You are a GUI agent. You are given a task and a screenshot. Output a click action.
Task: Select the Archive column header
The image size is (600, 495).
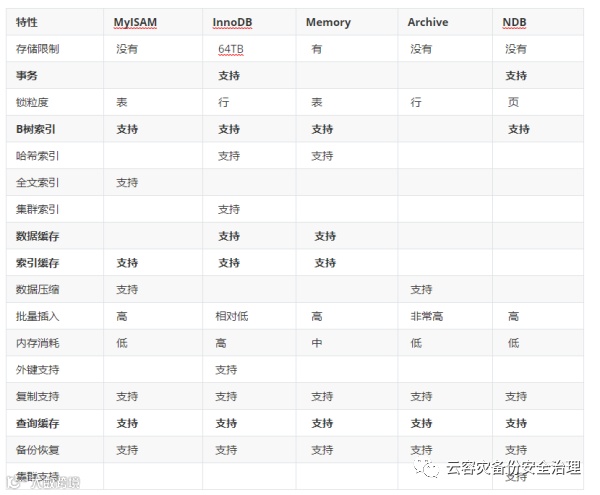pos(427,22)
